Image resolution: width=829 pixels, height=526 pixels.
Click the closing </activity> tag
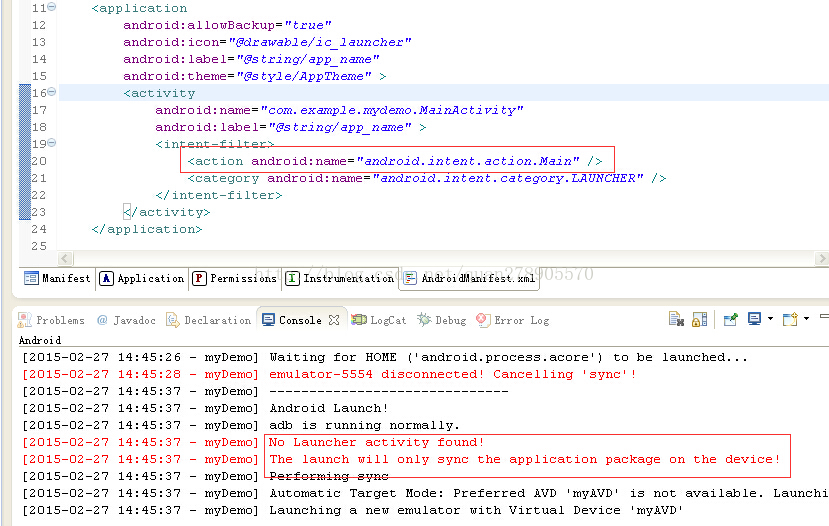tap(167, 212)
